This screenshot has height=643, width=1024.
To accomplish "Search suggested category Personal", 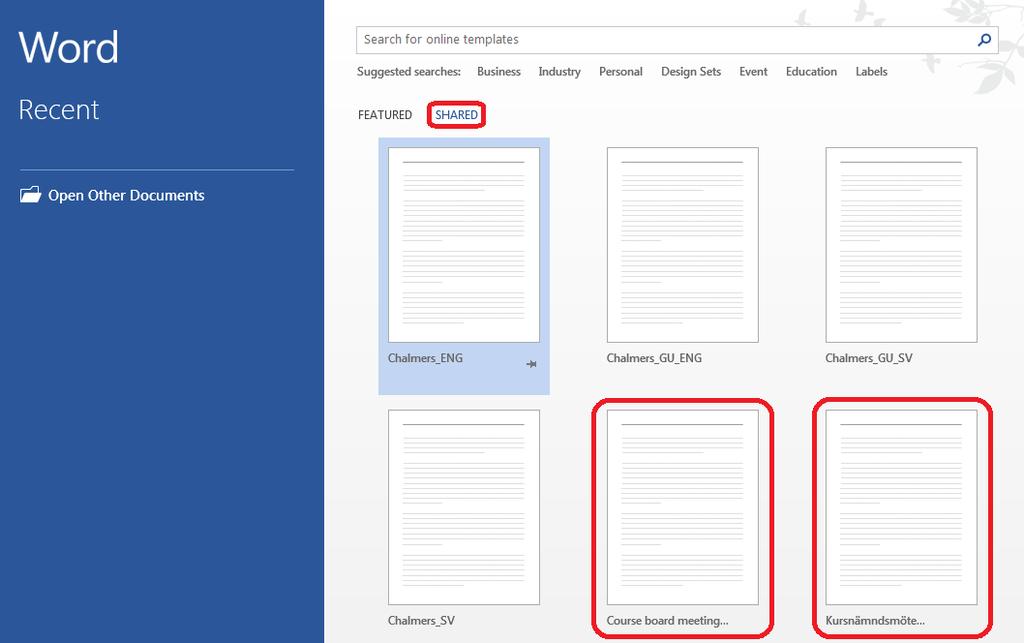I will point(620,72).
